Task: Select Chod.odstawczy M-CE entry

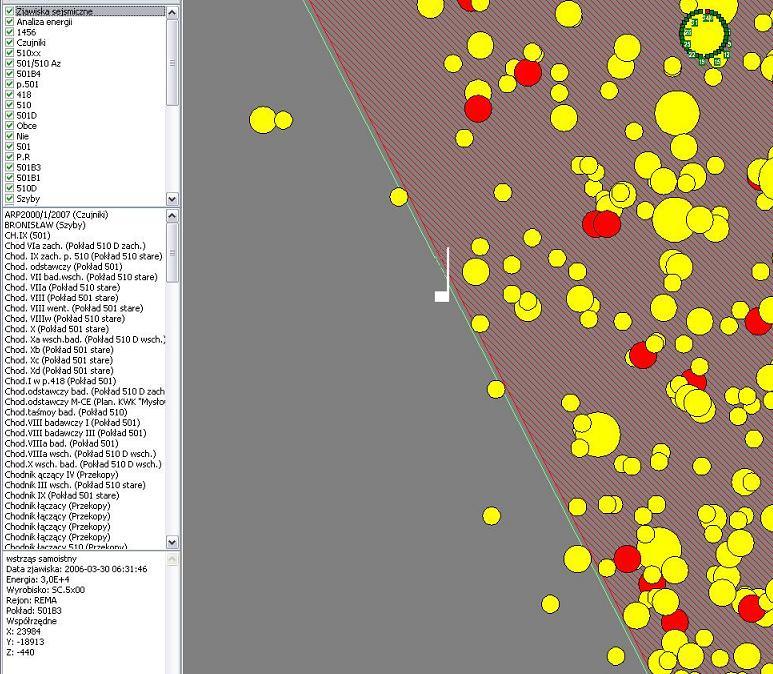Action: (84, 402)
